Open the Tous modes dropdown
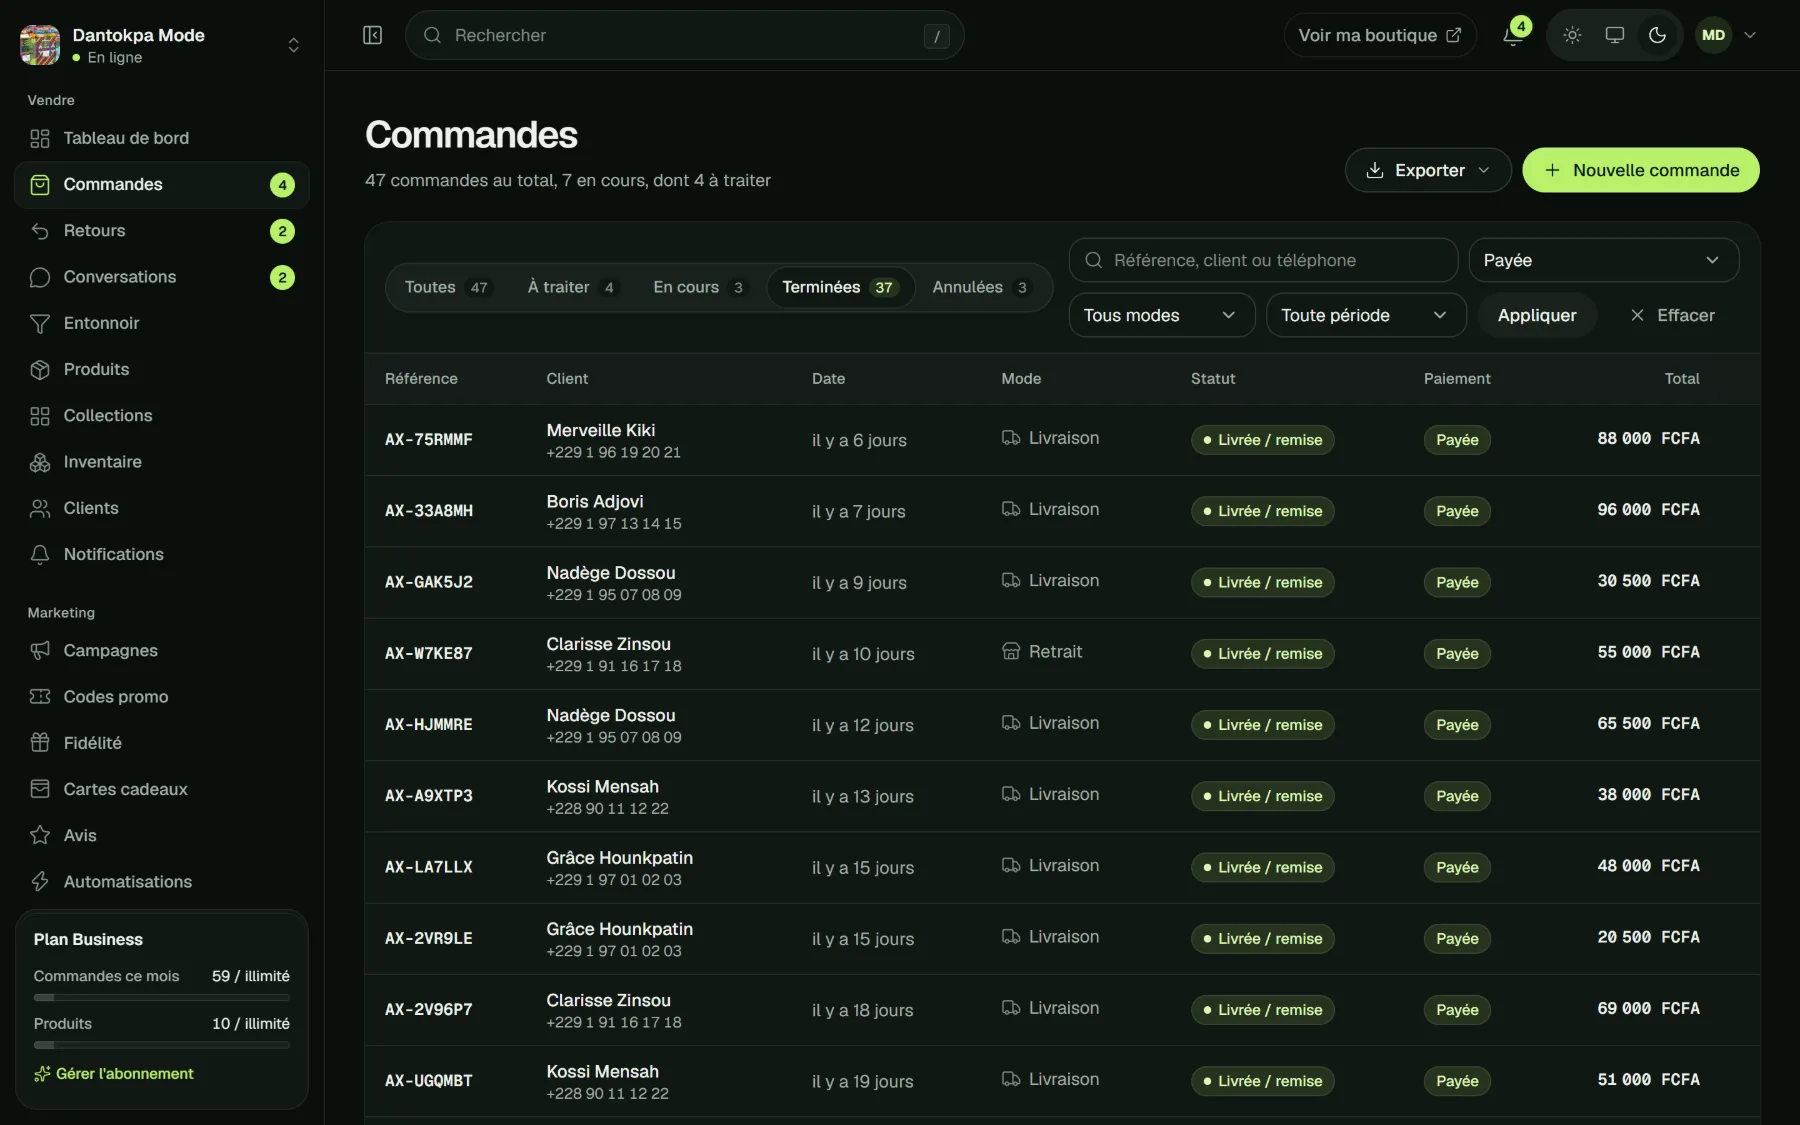Image resolution: width=1800 pixels, height=1125 pixels. click(1161, 315)
